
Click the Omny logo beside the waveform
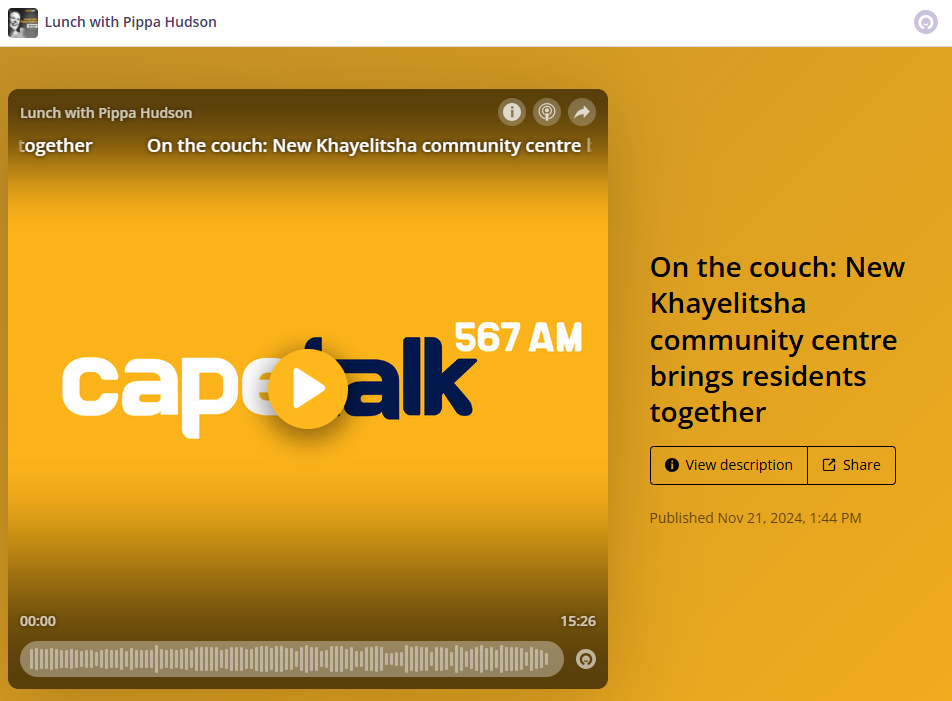[x=586, y=659]
